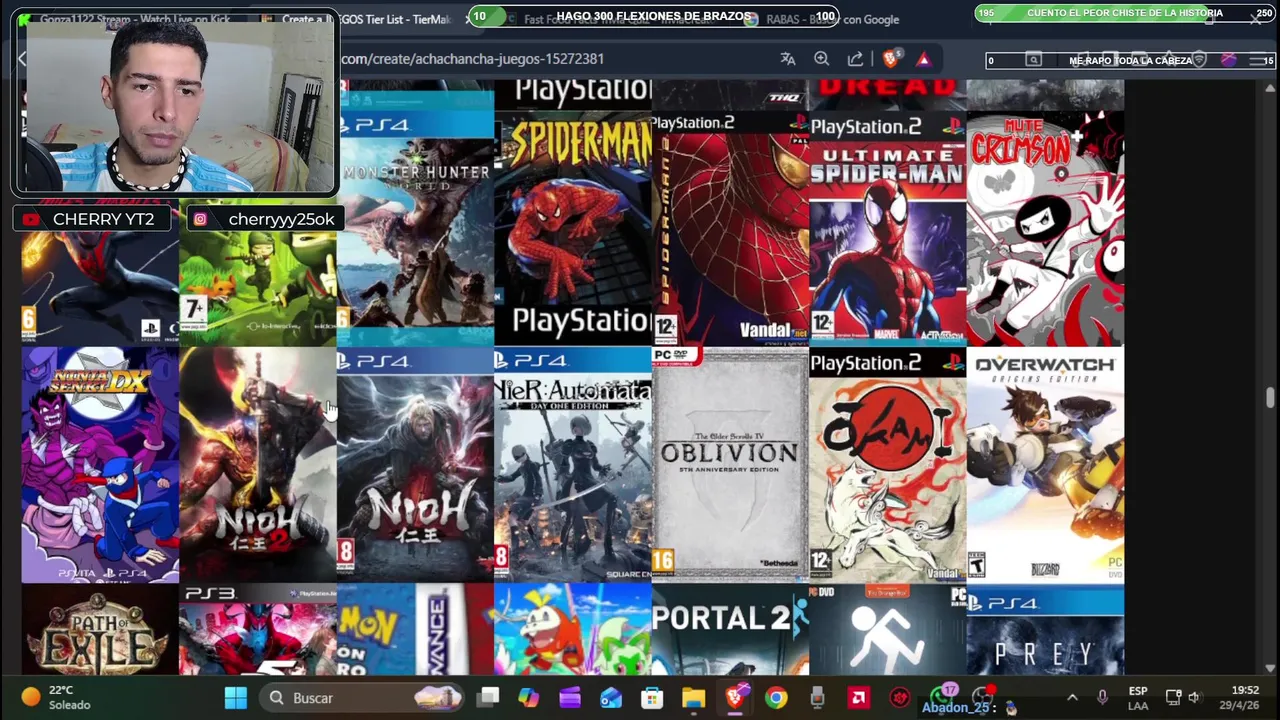Select the Nioh 2 cover

pos(258,465)
